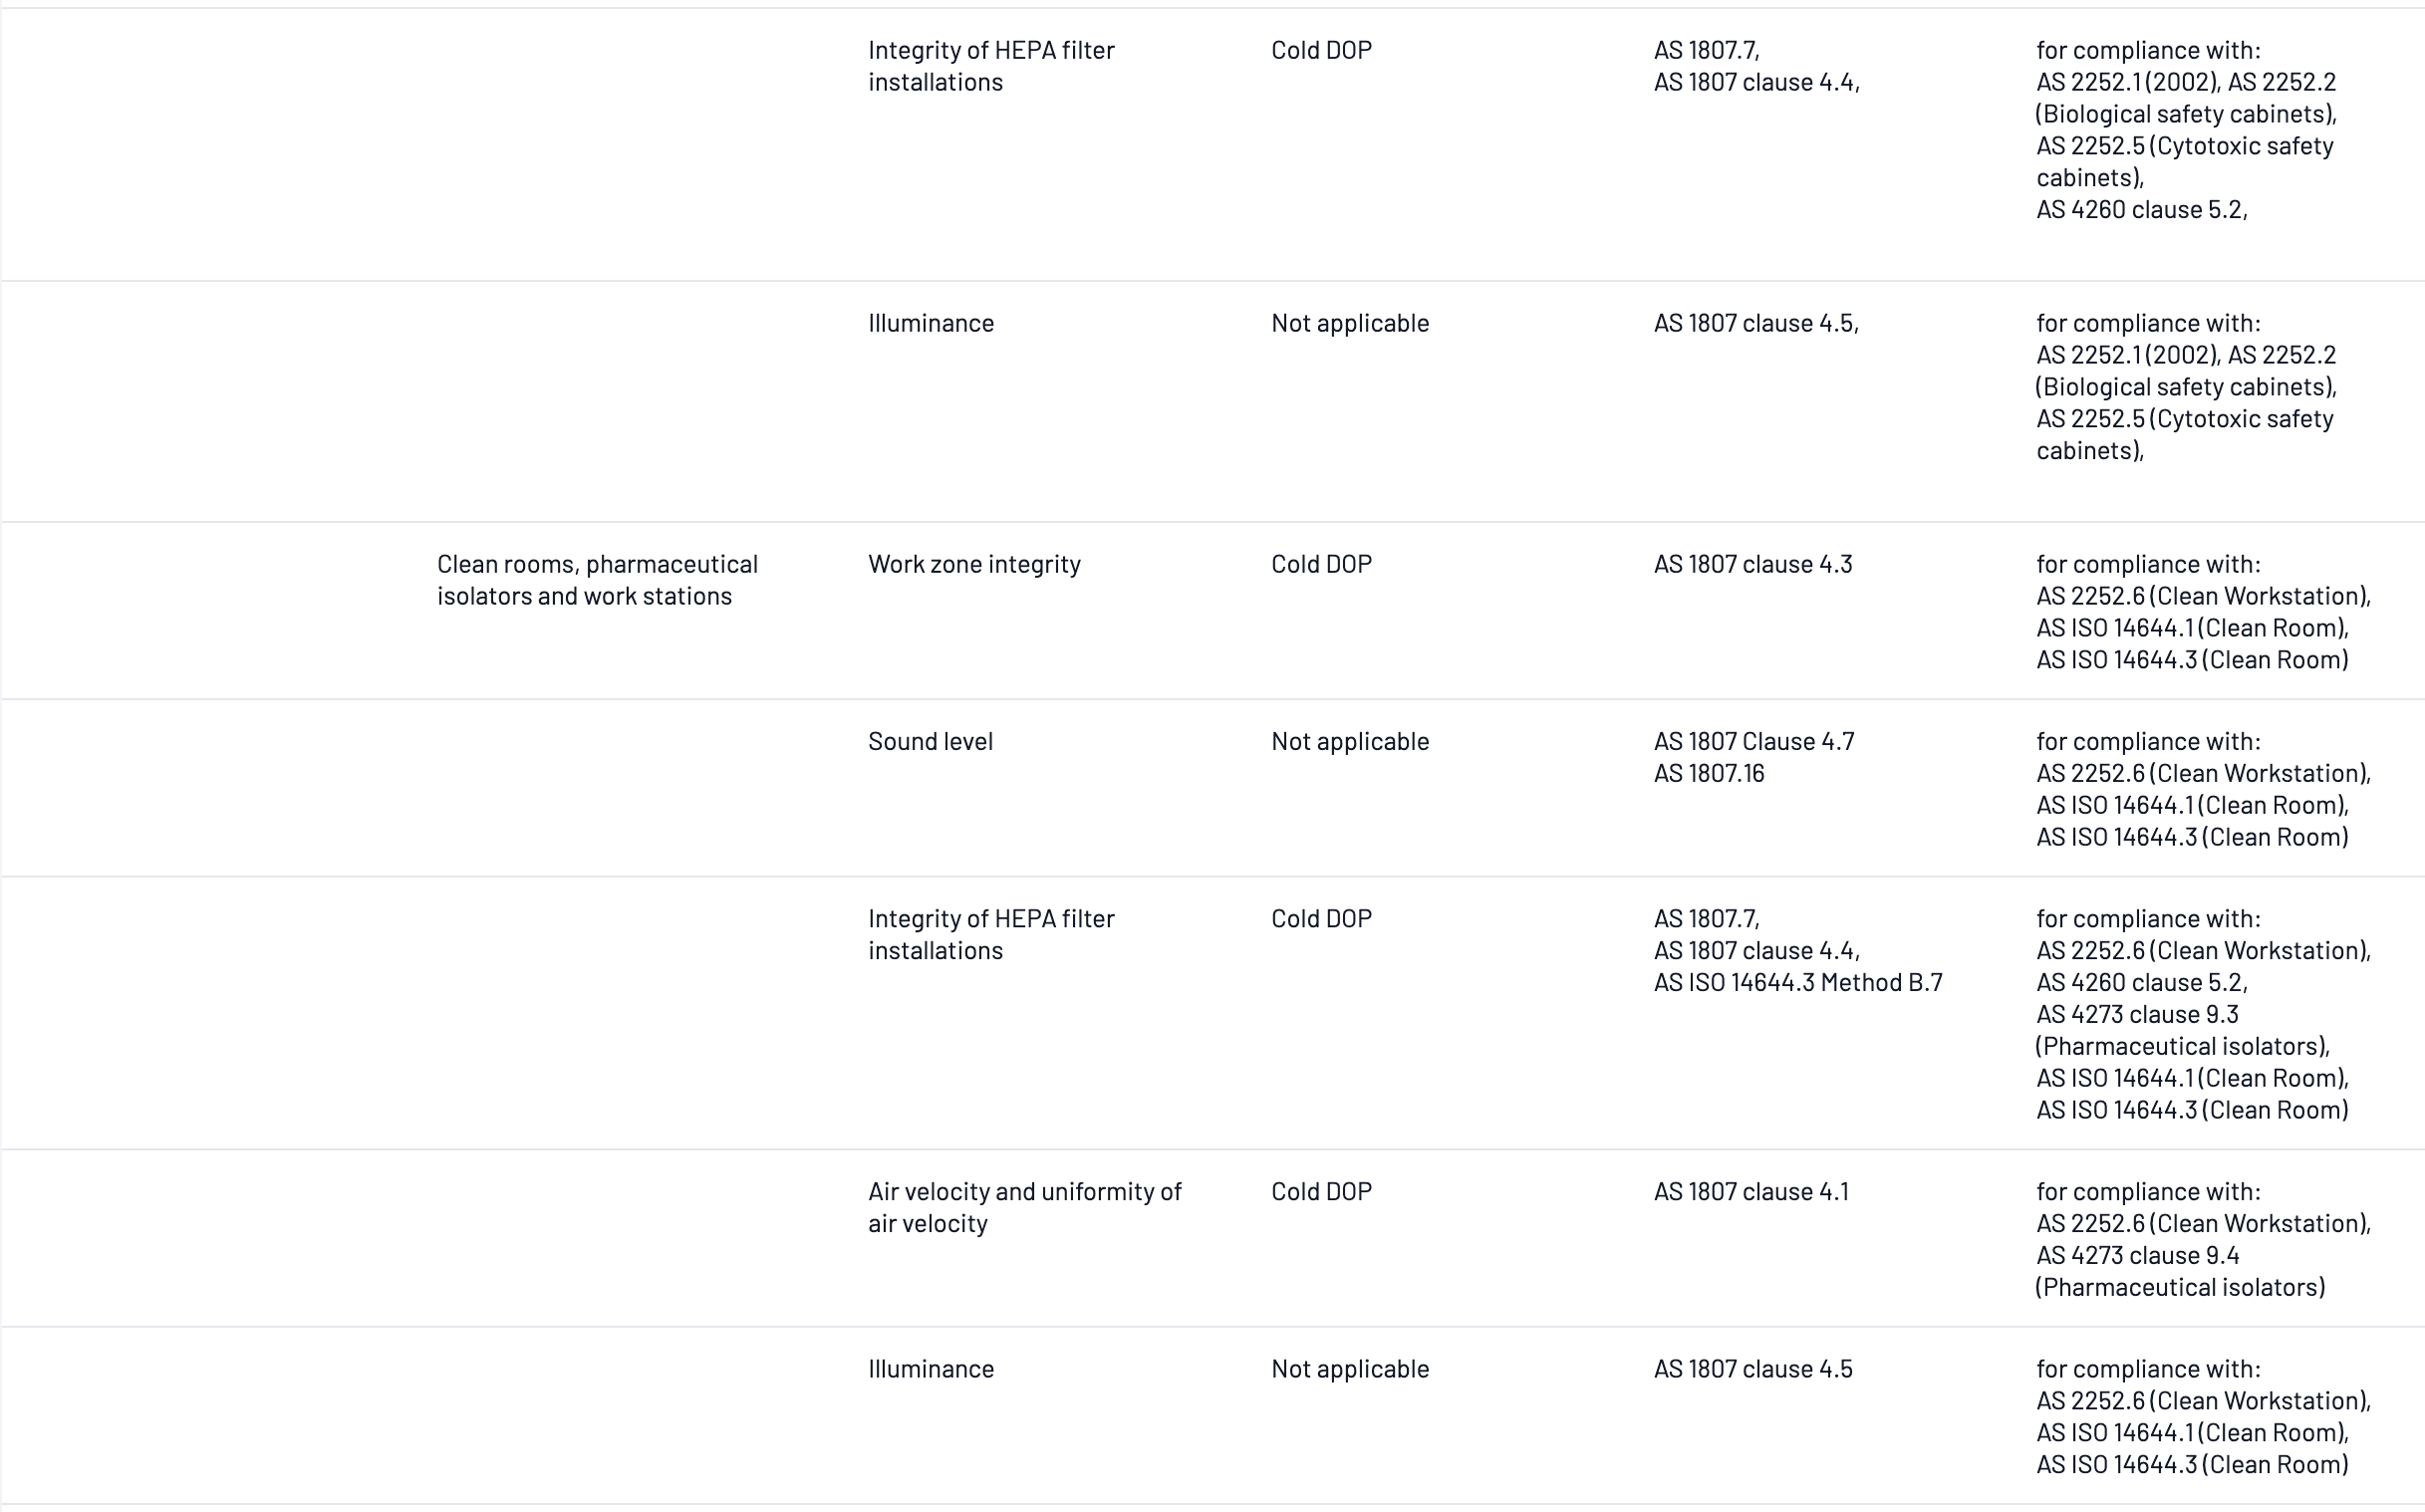Click the "Clean rooms, pharmaceutical isolators and work stations" cell
Screen dimensions: 2425x1512
[597, 580]
